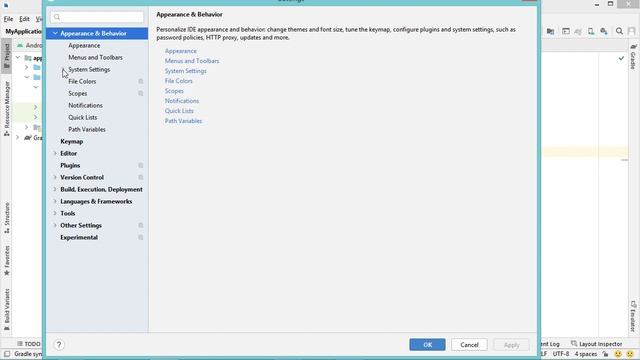
Task: Open Project Structure icon in Android Studio toolbar
Action: click(x=550, y=31)
